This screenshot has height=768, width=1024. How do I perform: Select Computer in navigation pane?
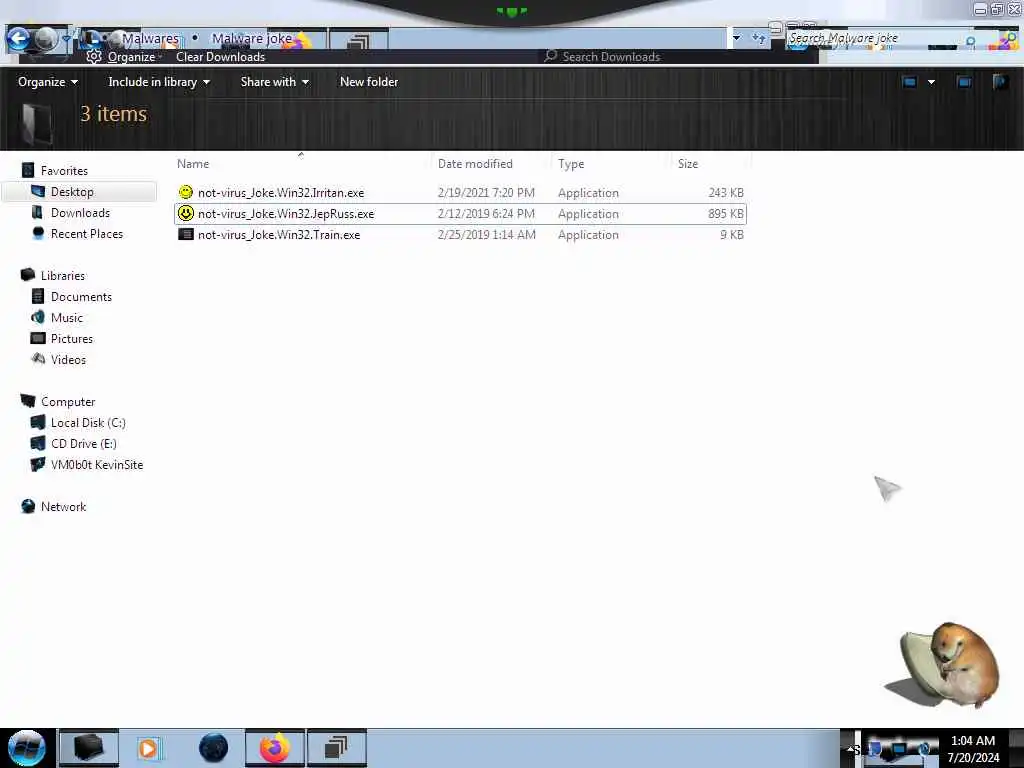pyautogui.click(x=68, y=402)
